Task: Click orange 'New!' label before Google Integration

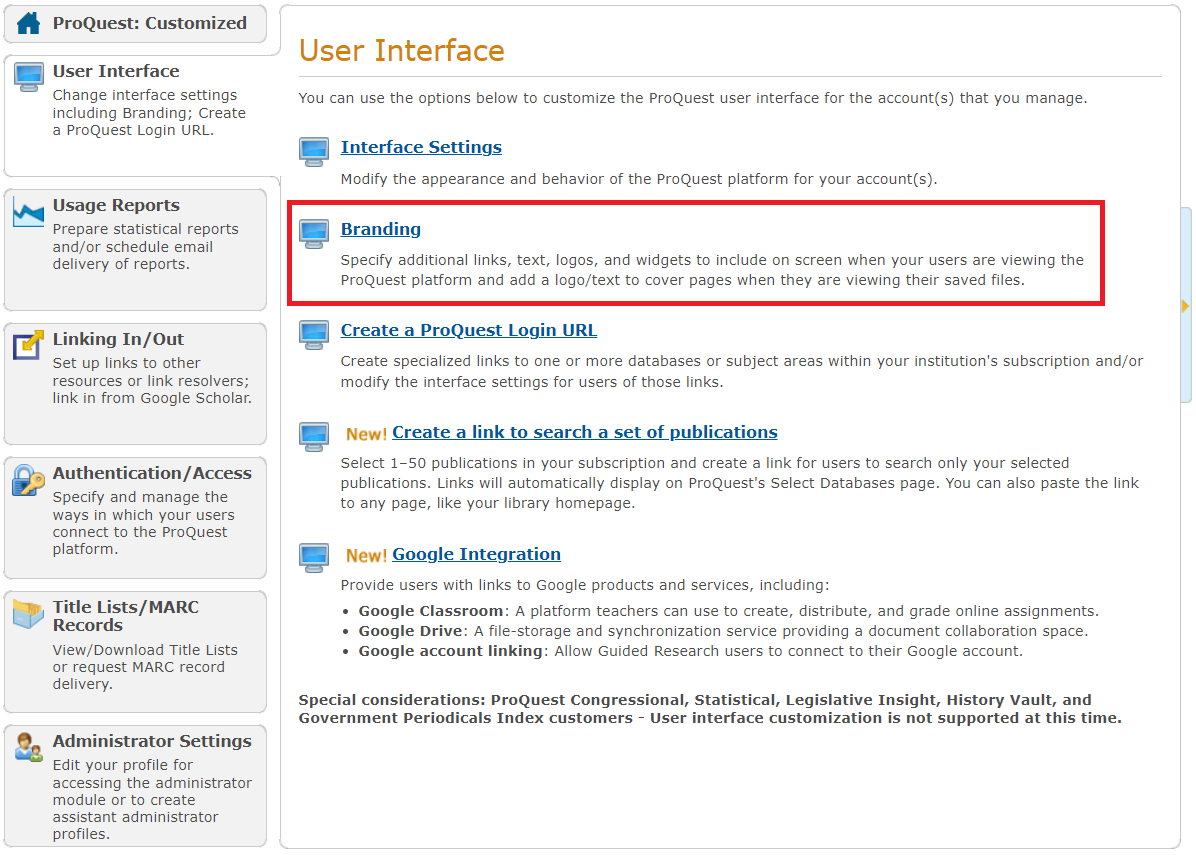Action: tap(366, 555)
